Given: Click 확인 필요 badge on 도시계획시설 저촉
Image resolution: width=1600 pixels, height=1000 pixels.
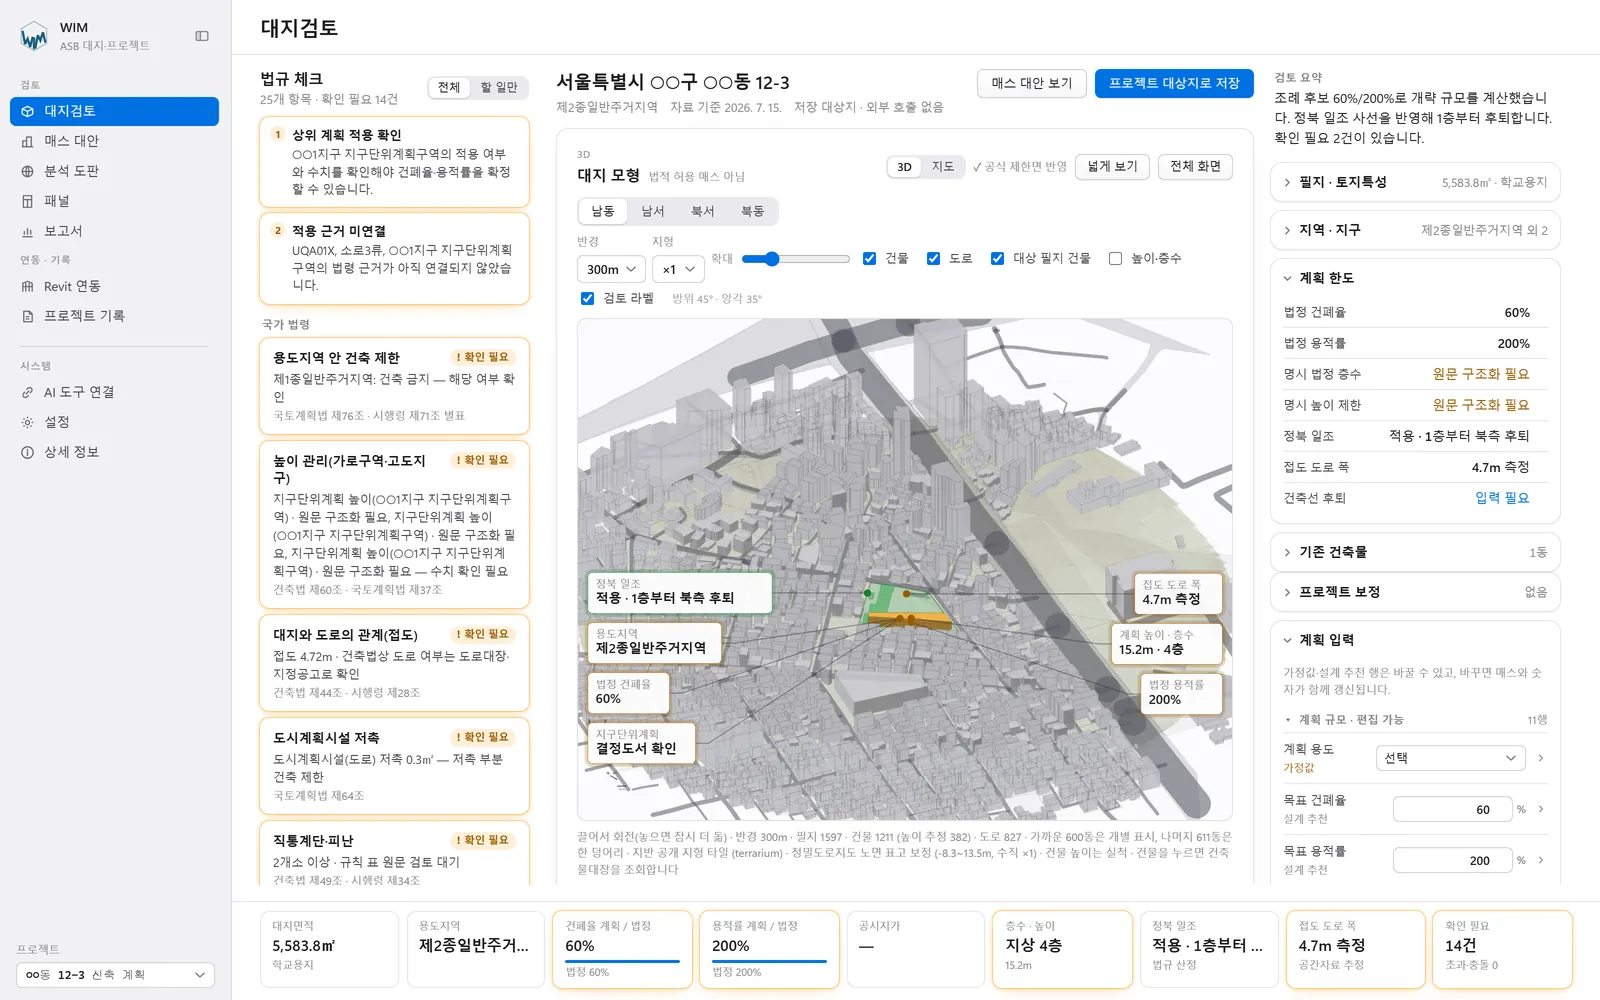Looking at the screenshot, I should coord(483,737).
